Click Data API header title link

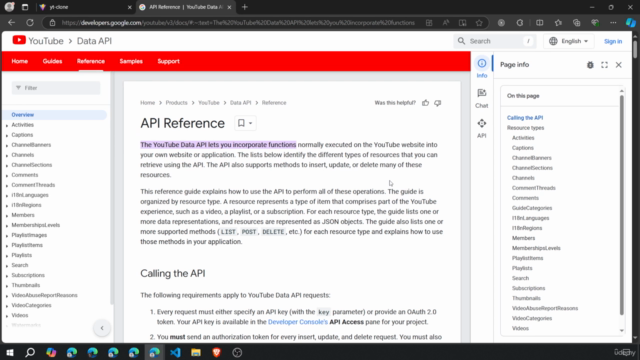pyautogui.click(x=94, y=41)
